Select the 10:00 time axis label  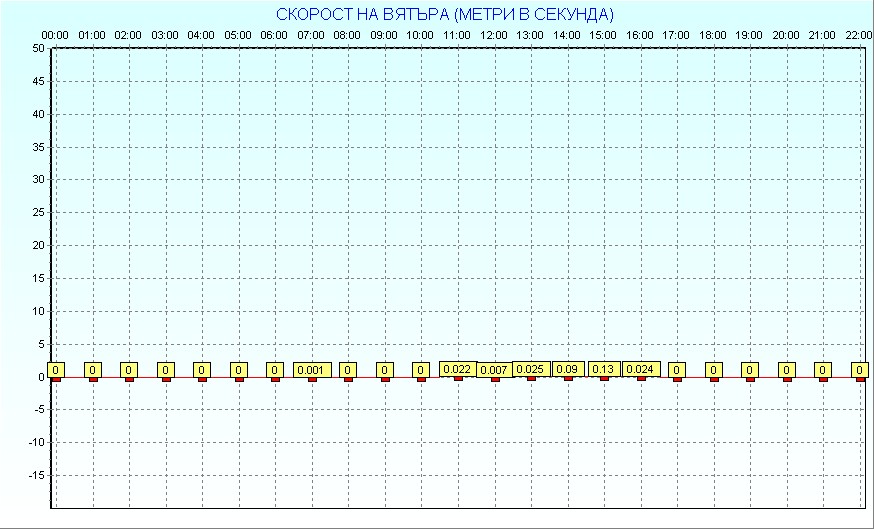[x=420, y=35]
